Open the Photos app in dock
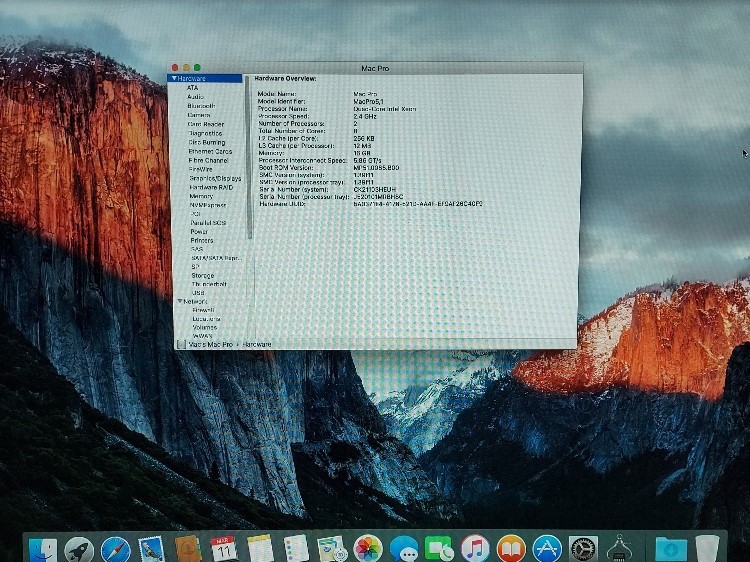Viewport: 750px width, 562px height. [x=368, y=548]
